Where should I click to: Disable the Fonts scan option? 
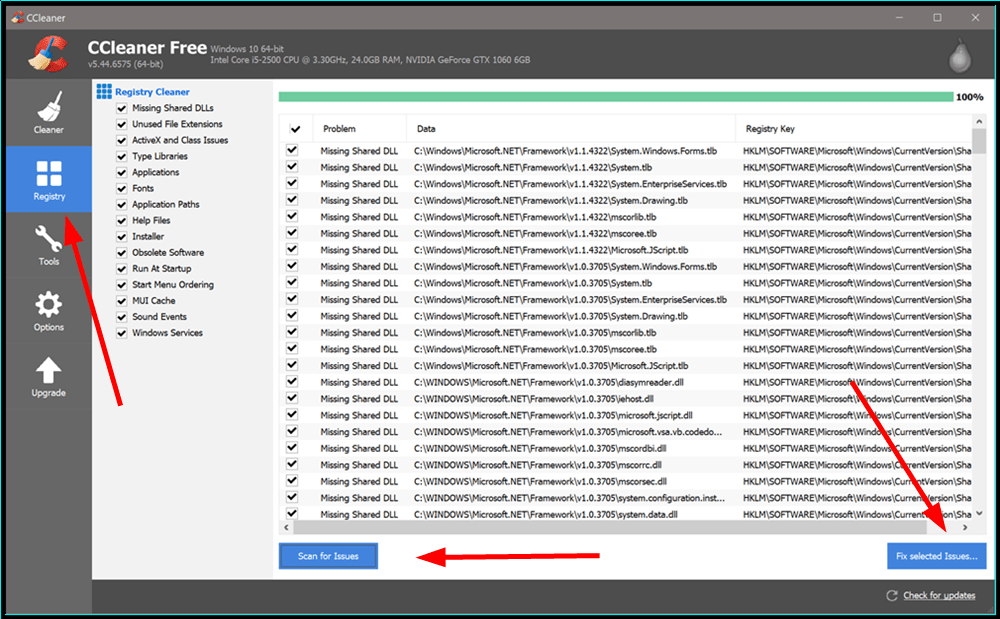pos(122,188)
